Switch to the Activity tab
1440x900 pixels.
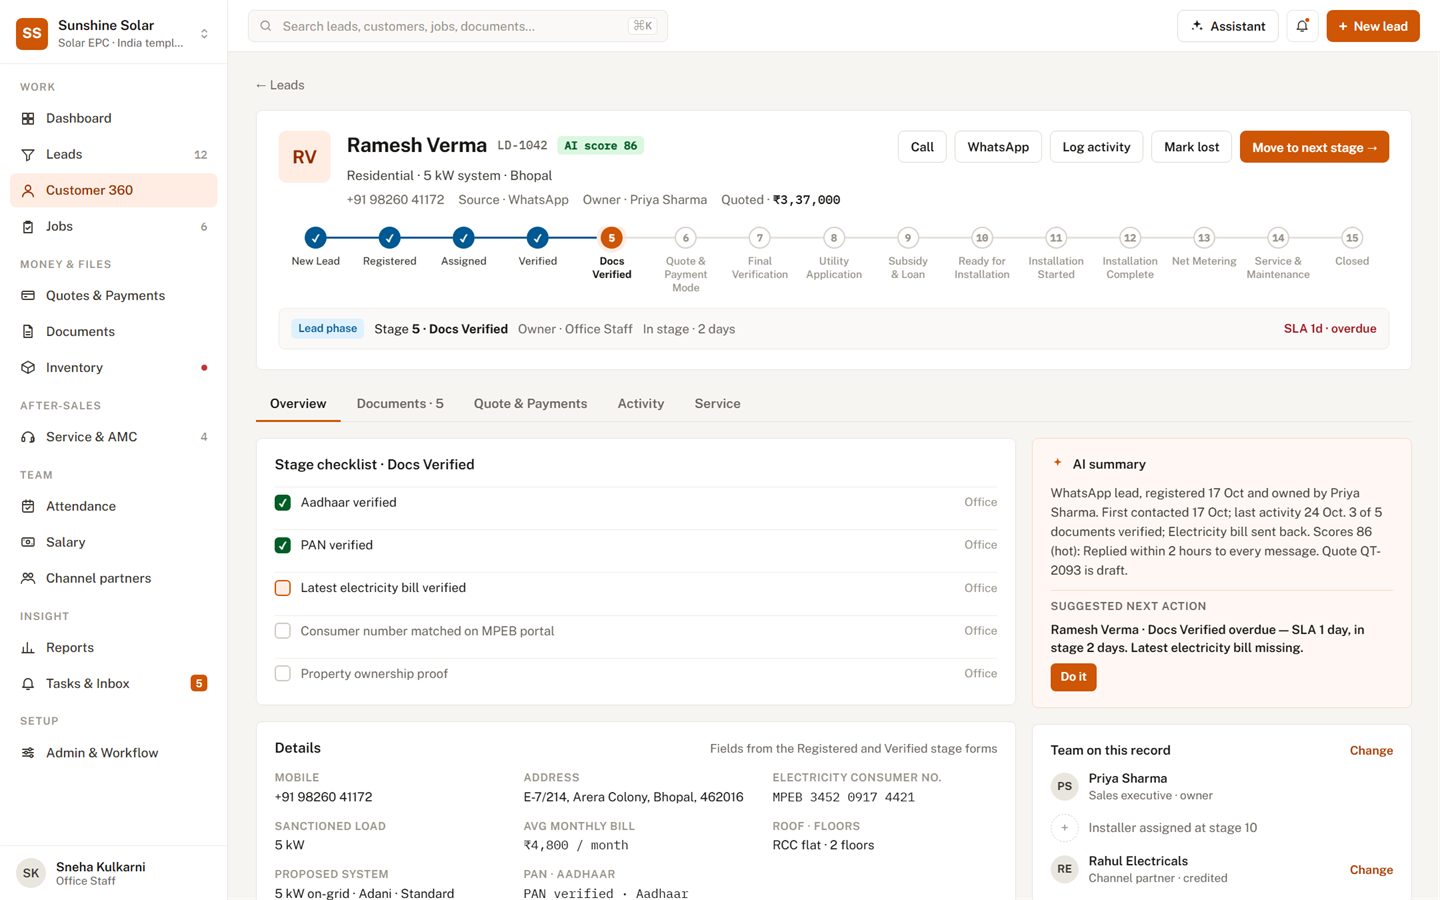[641, 404]
